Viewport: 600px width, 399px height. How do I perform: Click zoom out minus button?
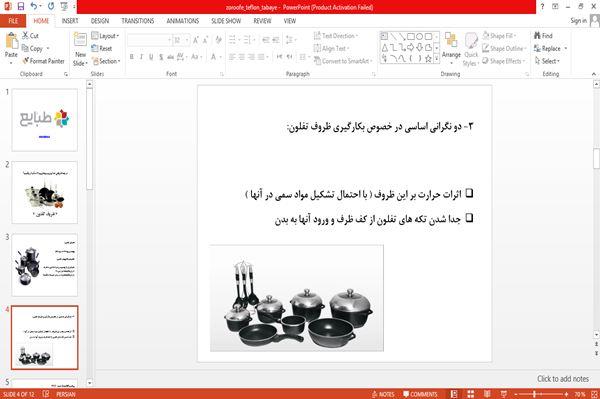coord(516,394)
